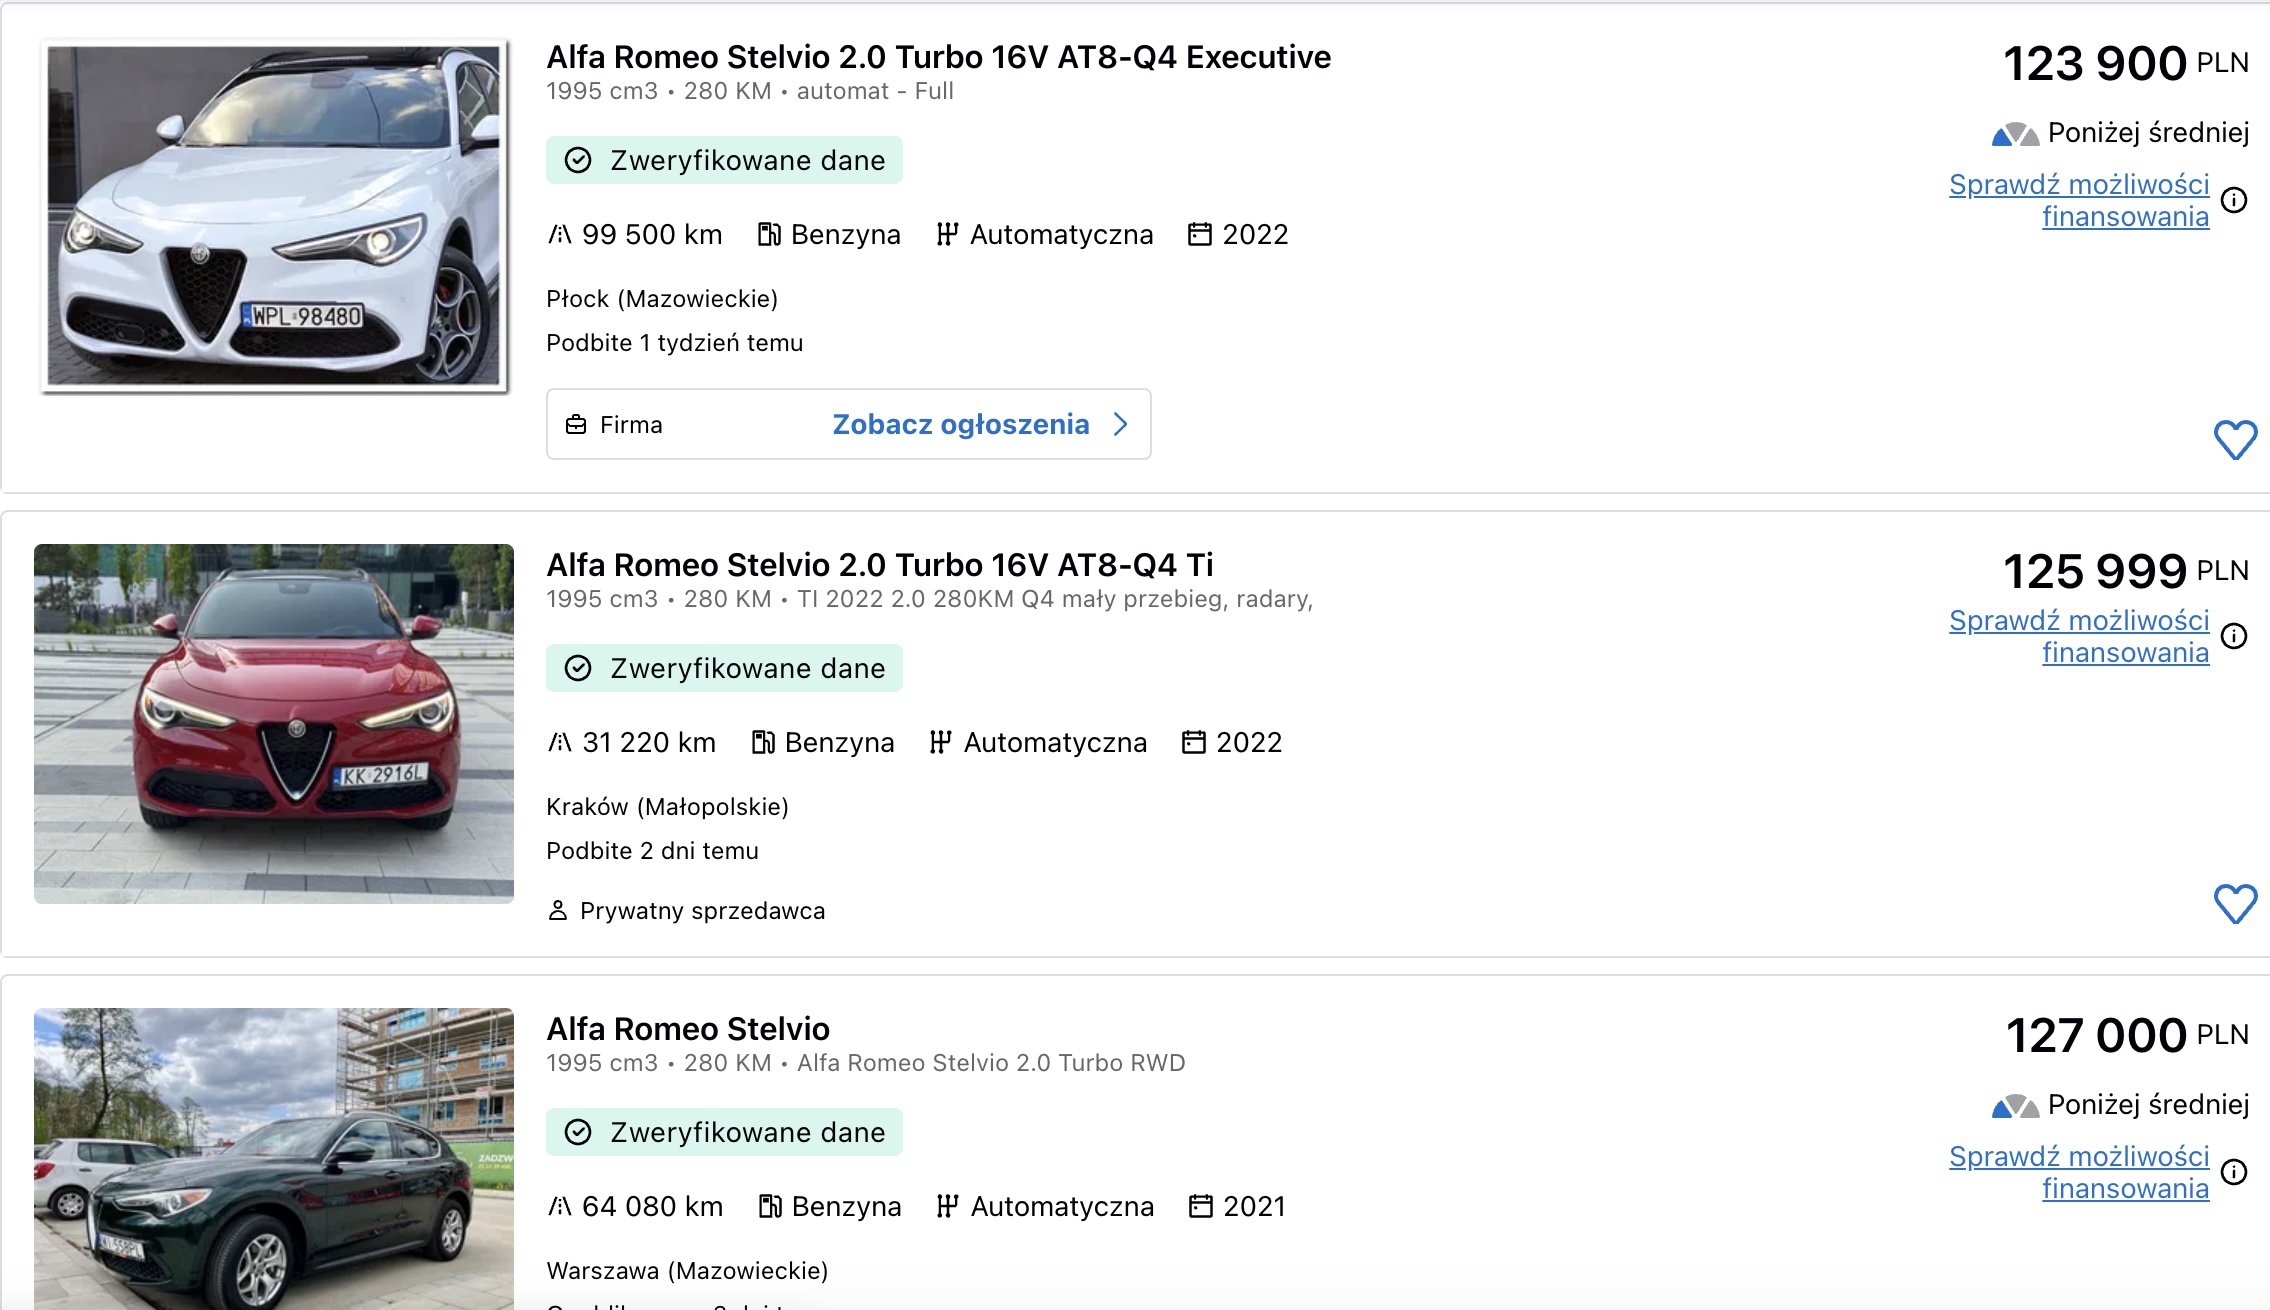Click price rating icon on 127 000 PLN listing

[2015, 1106]
